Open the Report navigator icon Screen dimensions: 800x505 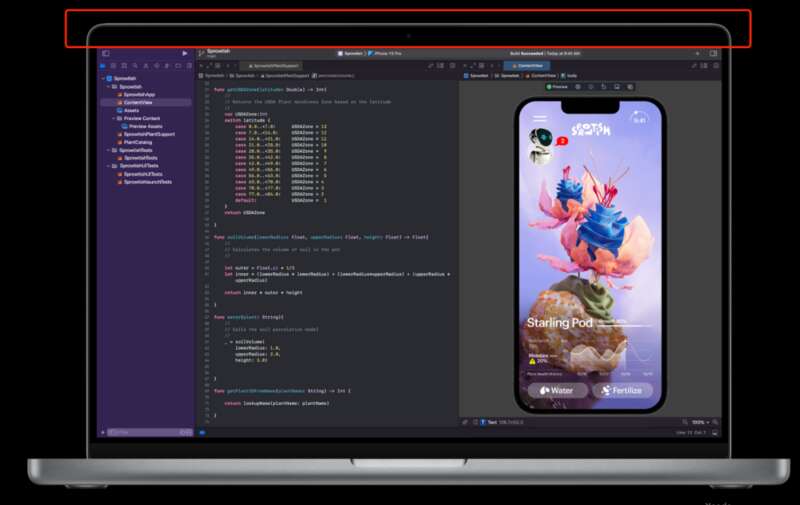[189, 66]
